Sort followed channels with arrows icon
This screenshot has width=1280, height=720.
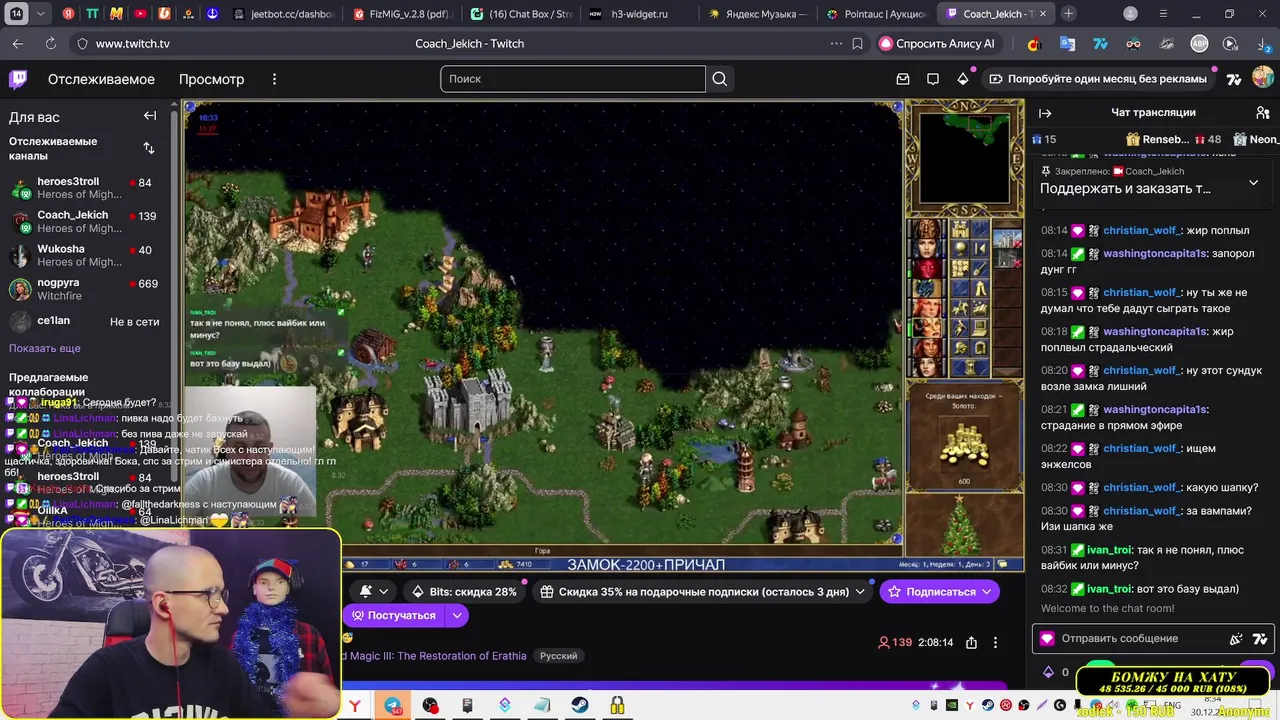point(149,148)
